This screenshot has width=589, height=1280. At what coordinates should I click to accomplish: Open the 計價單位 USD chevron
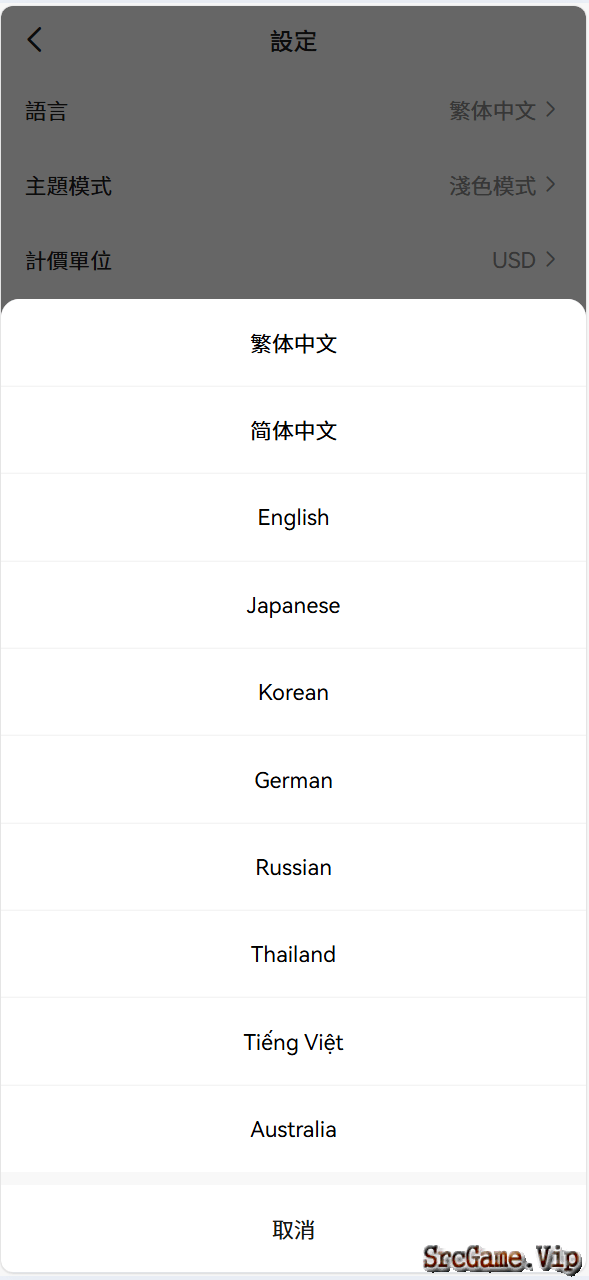pos(551,260)
